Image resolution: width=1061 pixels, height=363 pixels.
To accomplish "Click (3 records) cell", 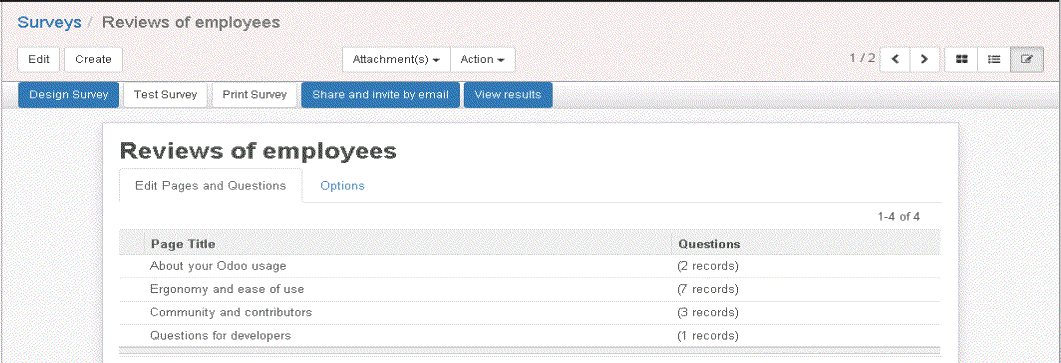I will [x=708, y=312].
